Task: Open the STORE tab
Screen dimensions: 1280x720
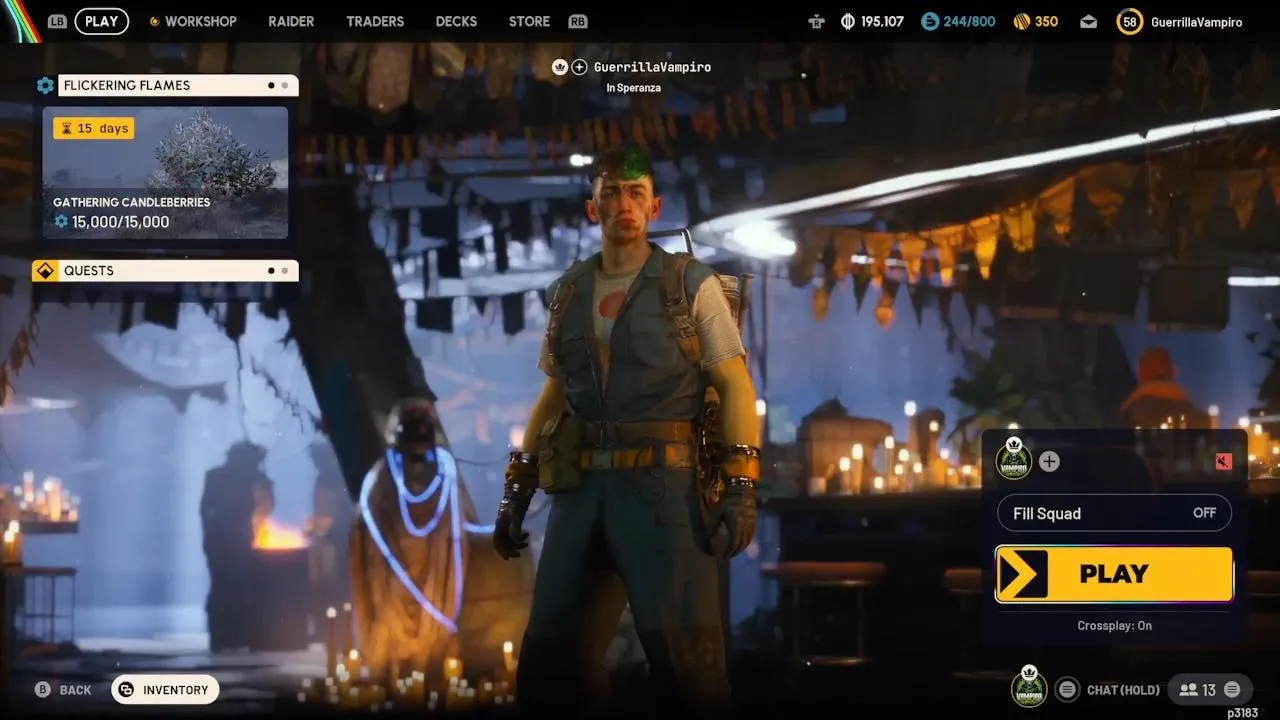Action: tap(529, 21)
